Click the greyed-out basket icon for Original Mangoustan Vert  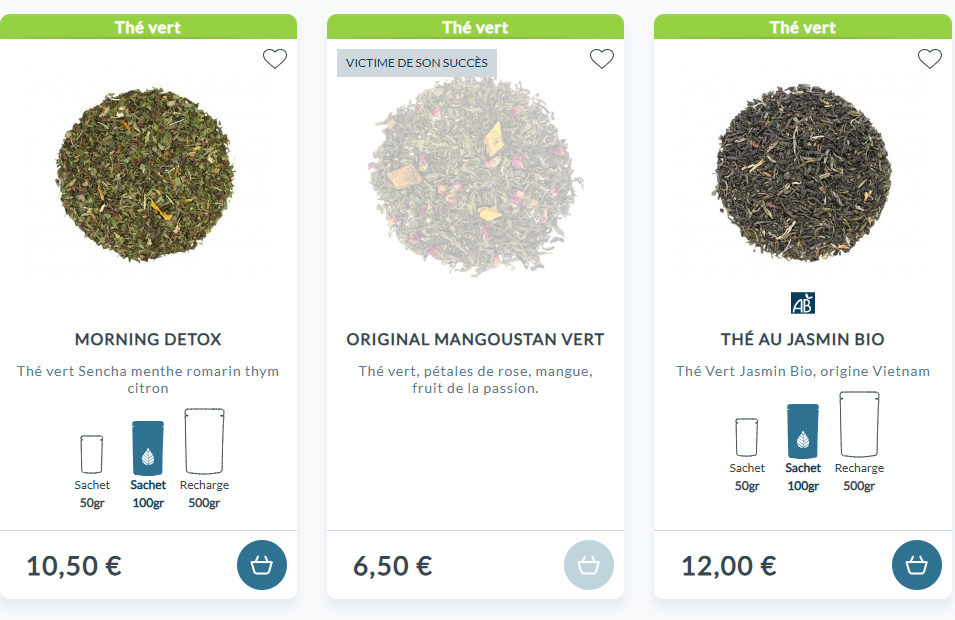(588, 565)
